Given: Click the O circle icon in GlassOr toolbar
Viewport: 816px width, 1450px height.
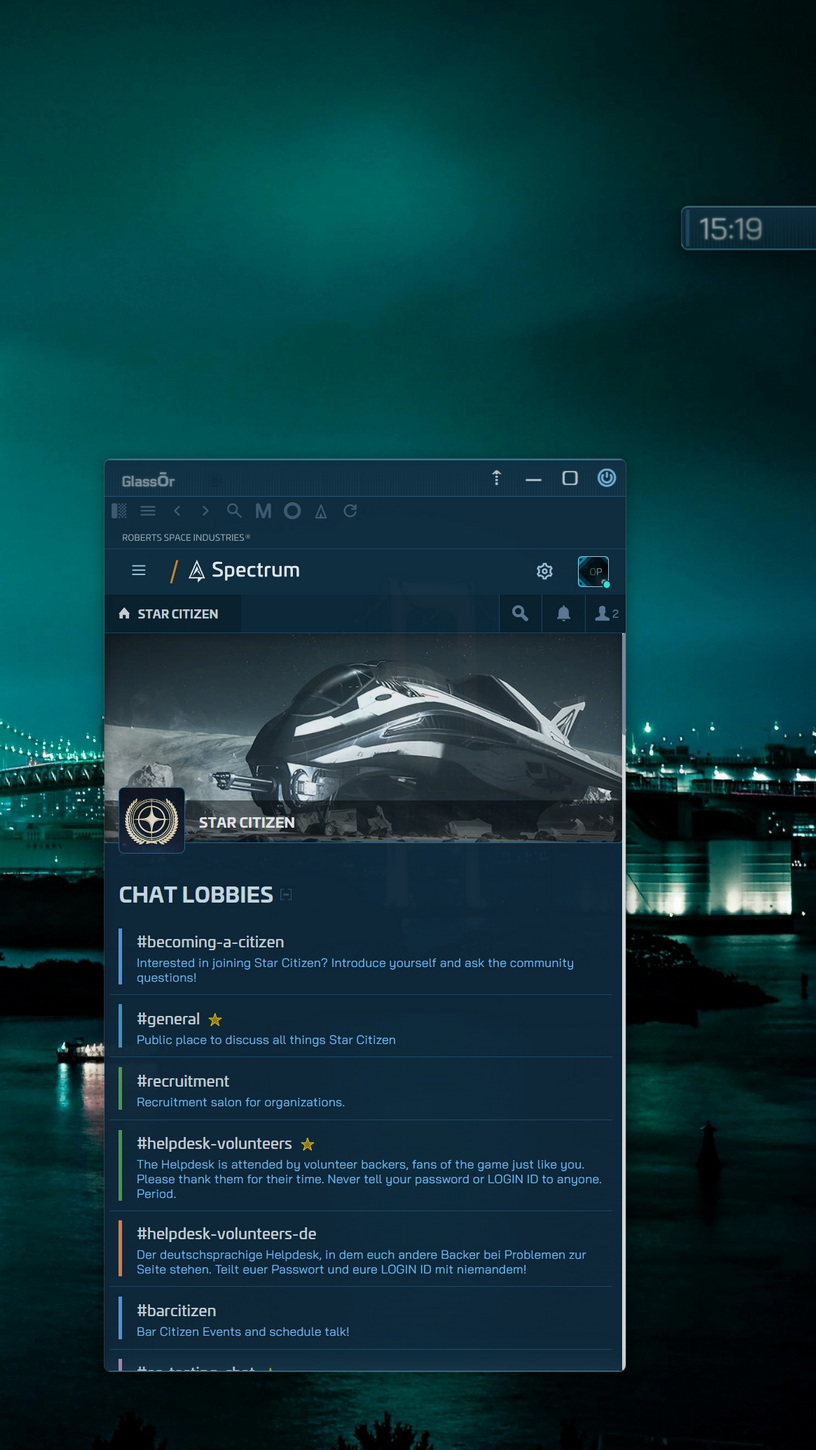Looking at the screenshot, I should click(292, 511).
